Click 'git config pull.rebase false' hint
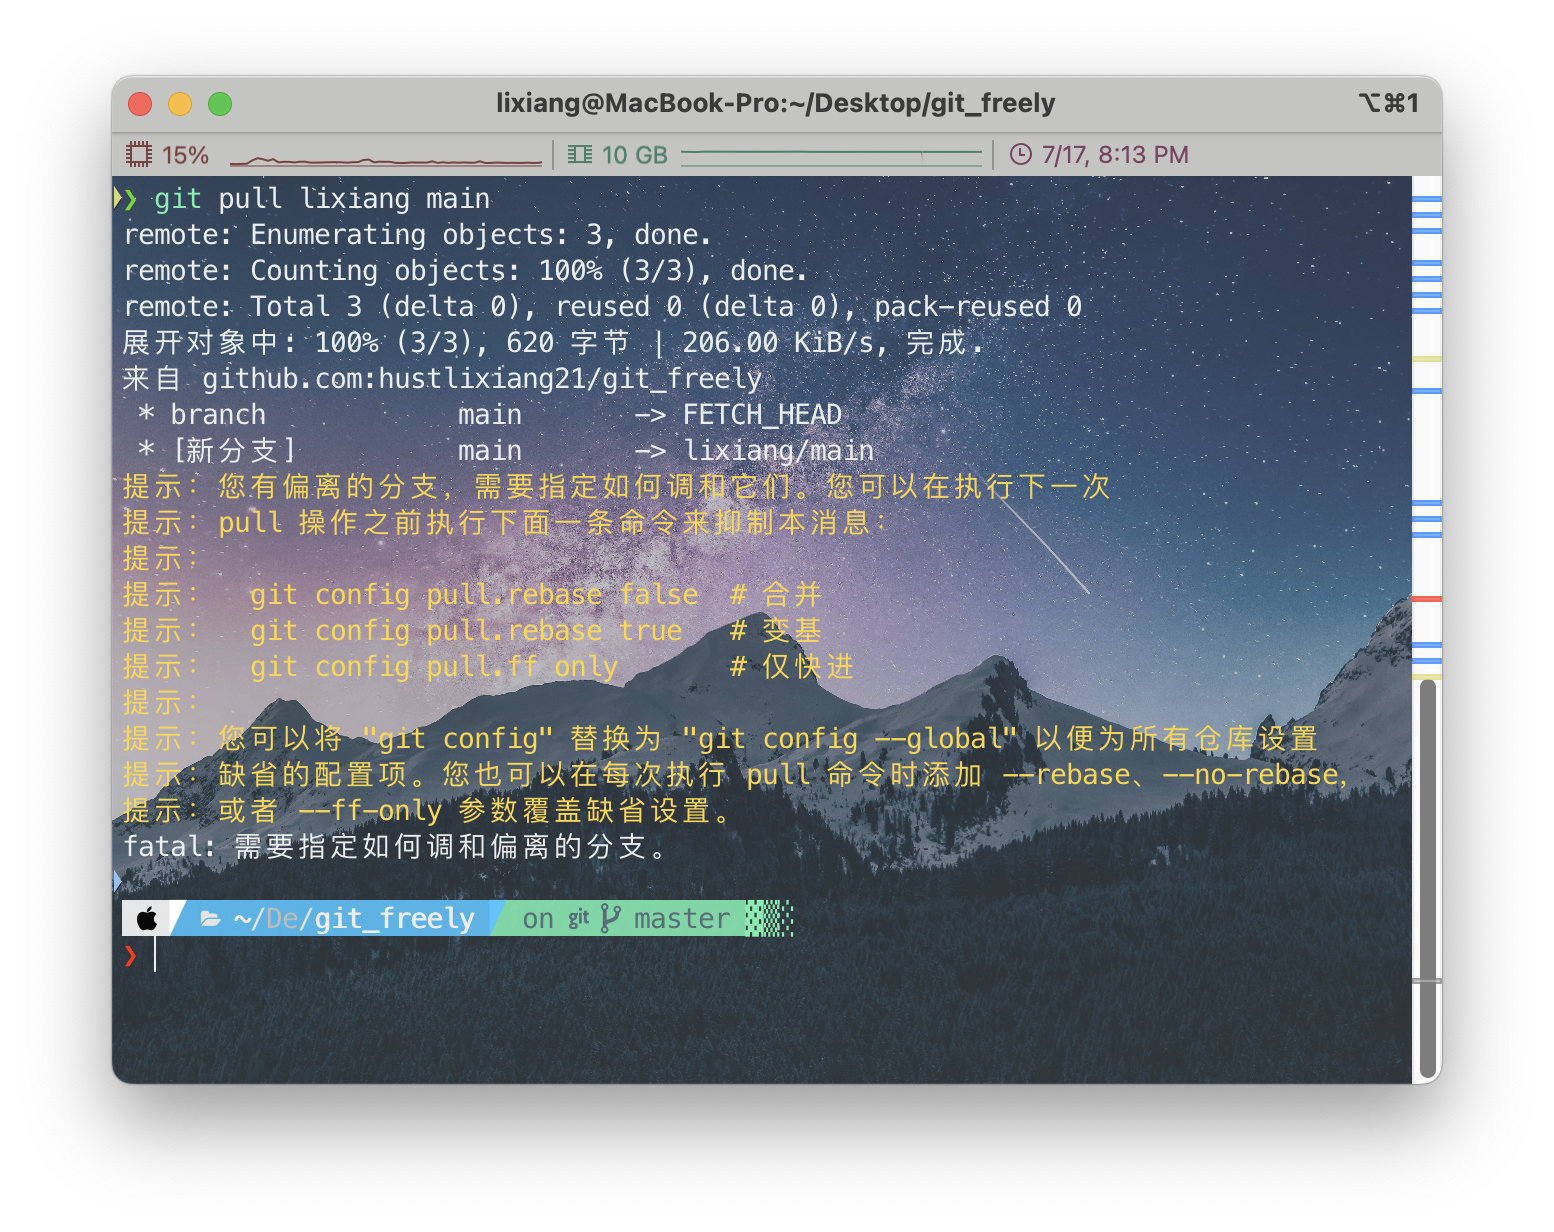1554x1232 pixels. [x=474, y=594]
